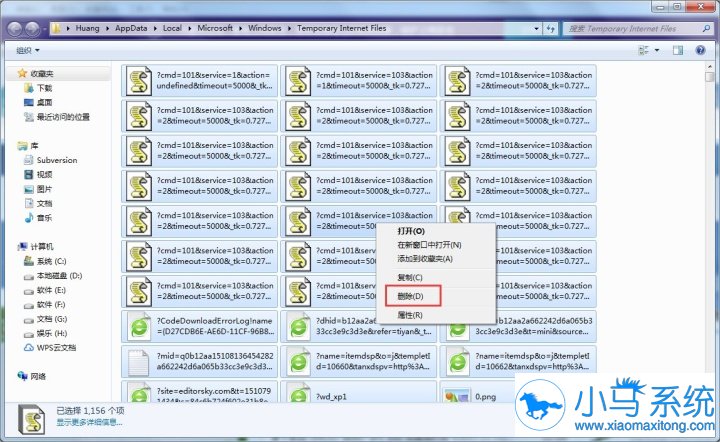Screen dimensions: 720x442
Task: Select the ?name=itemdsp file with templetId=10662
Action: click(518, 362)
